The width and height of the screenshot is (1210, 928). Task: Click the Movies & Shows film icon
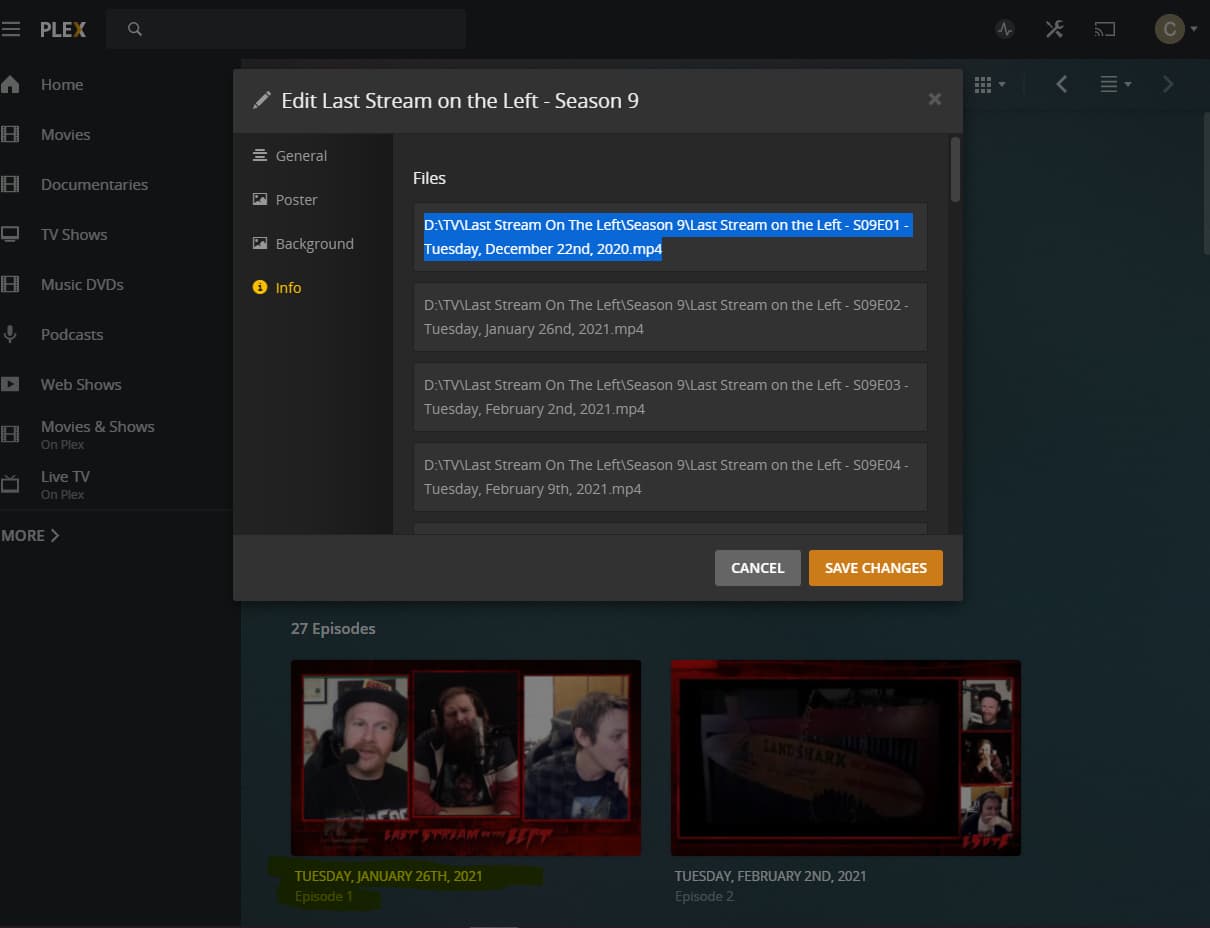(x=10, y=434)
